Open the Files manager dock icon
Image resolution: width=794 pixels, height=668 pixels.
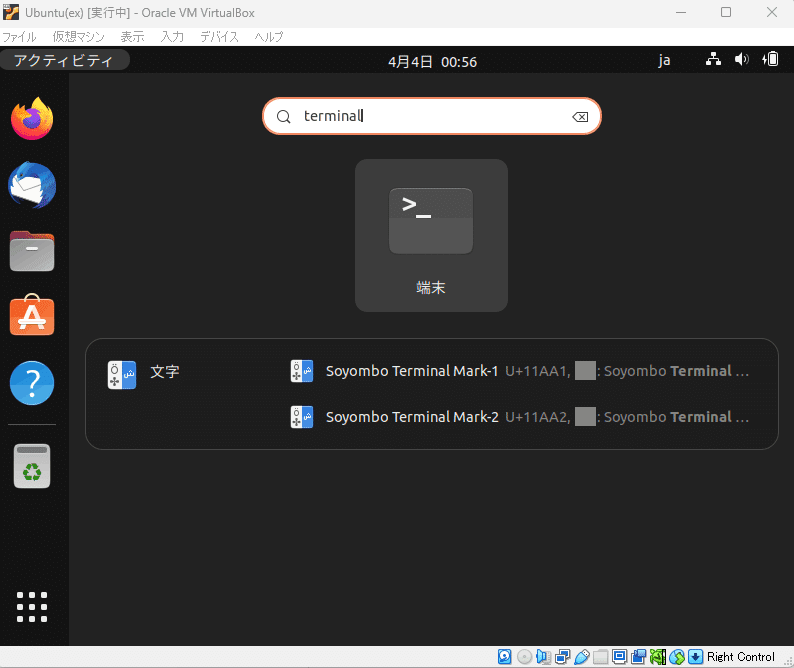coord(32,251)
